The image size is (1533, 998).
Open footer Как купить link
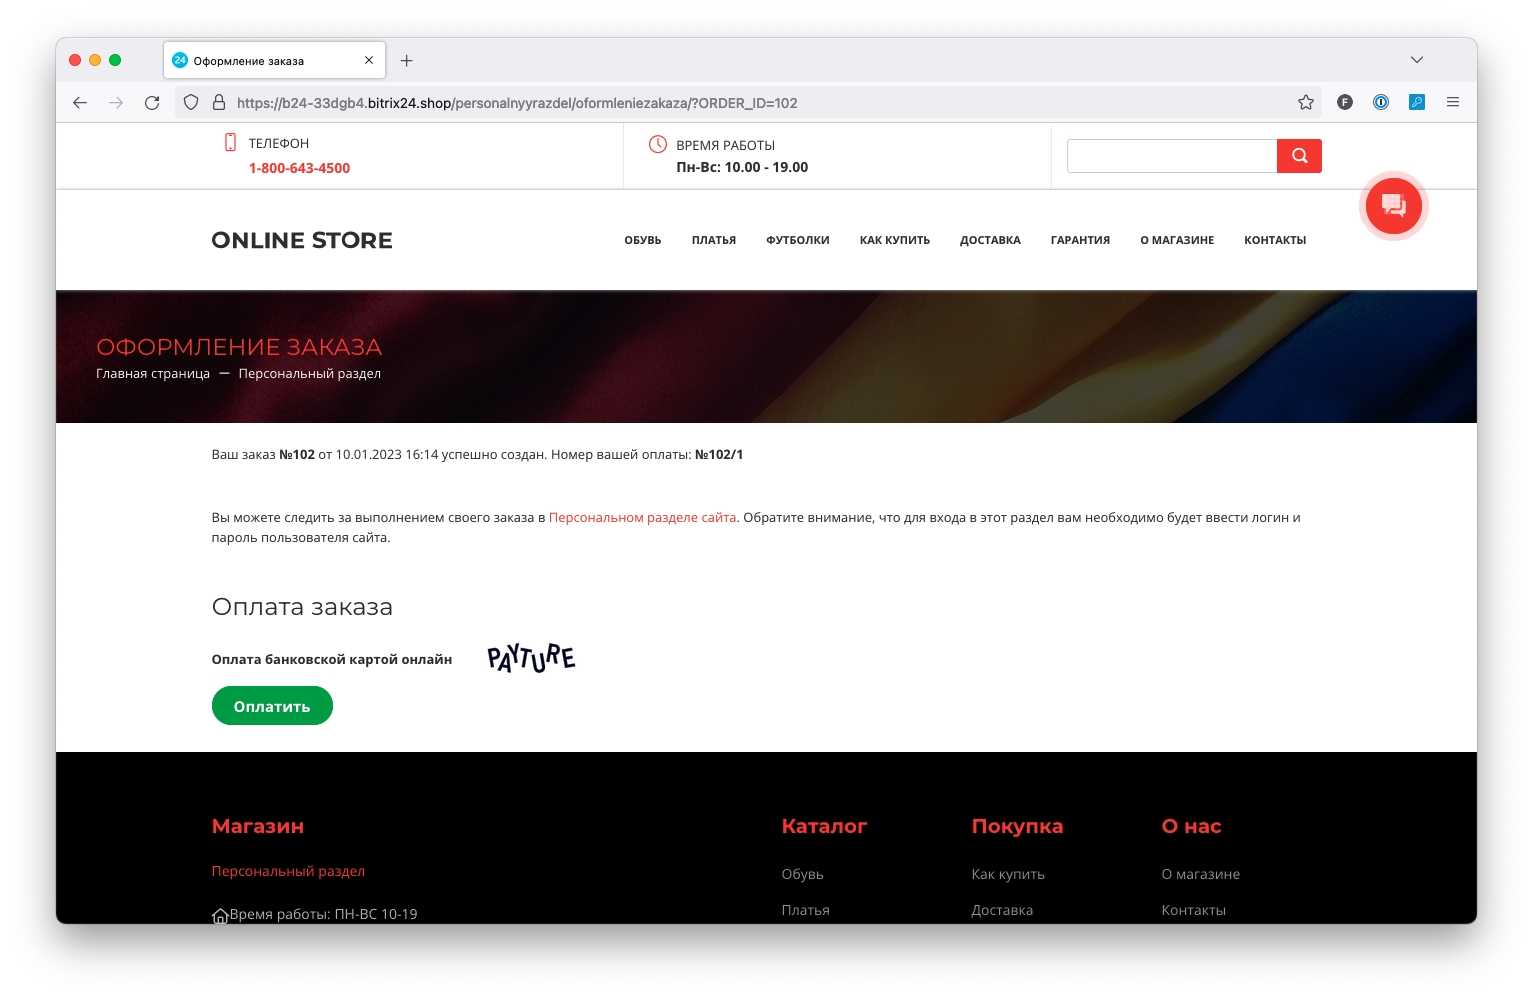(x=1008, y=874)
